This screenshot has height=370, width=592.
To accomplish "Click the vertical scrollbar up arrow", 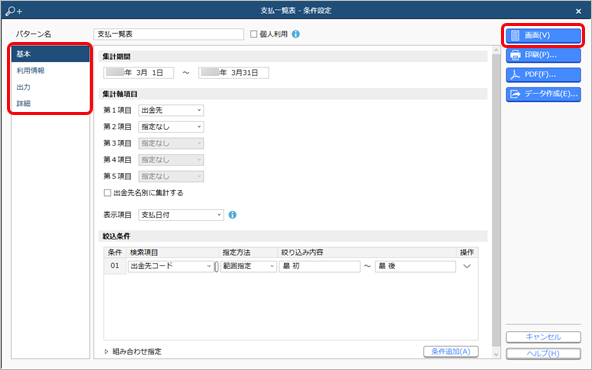I will click(x=496, y=50).
